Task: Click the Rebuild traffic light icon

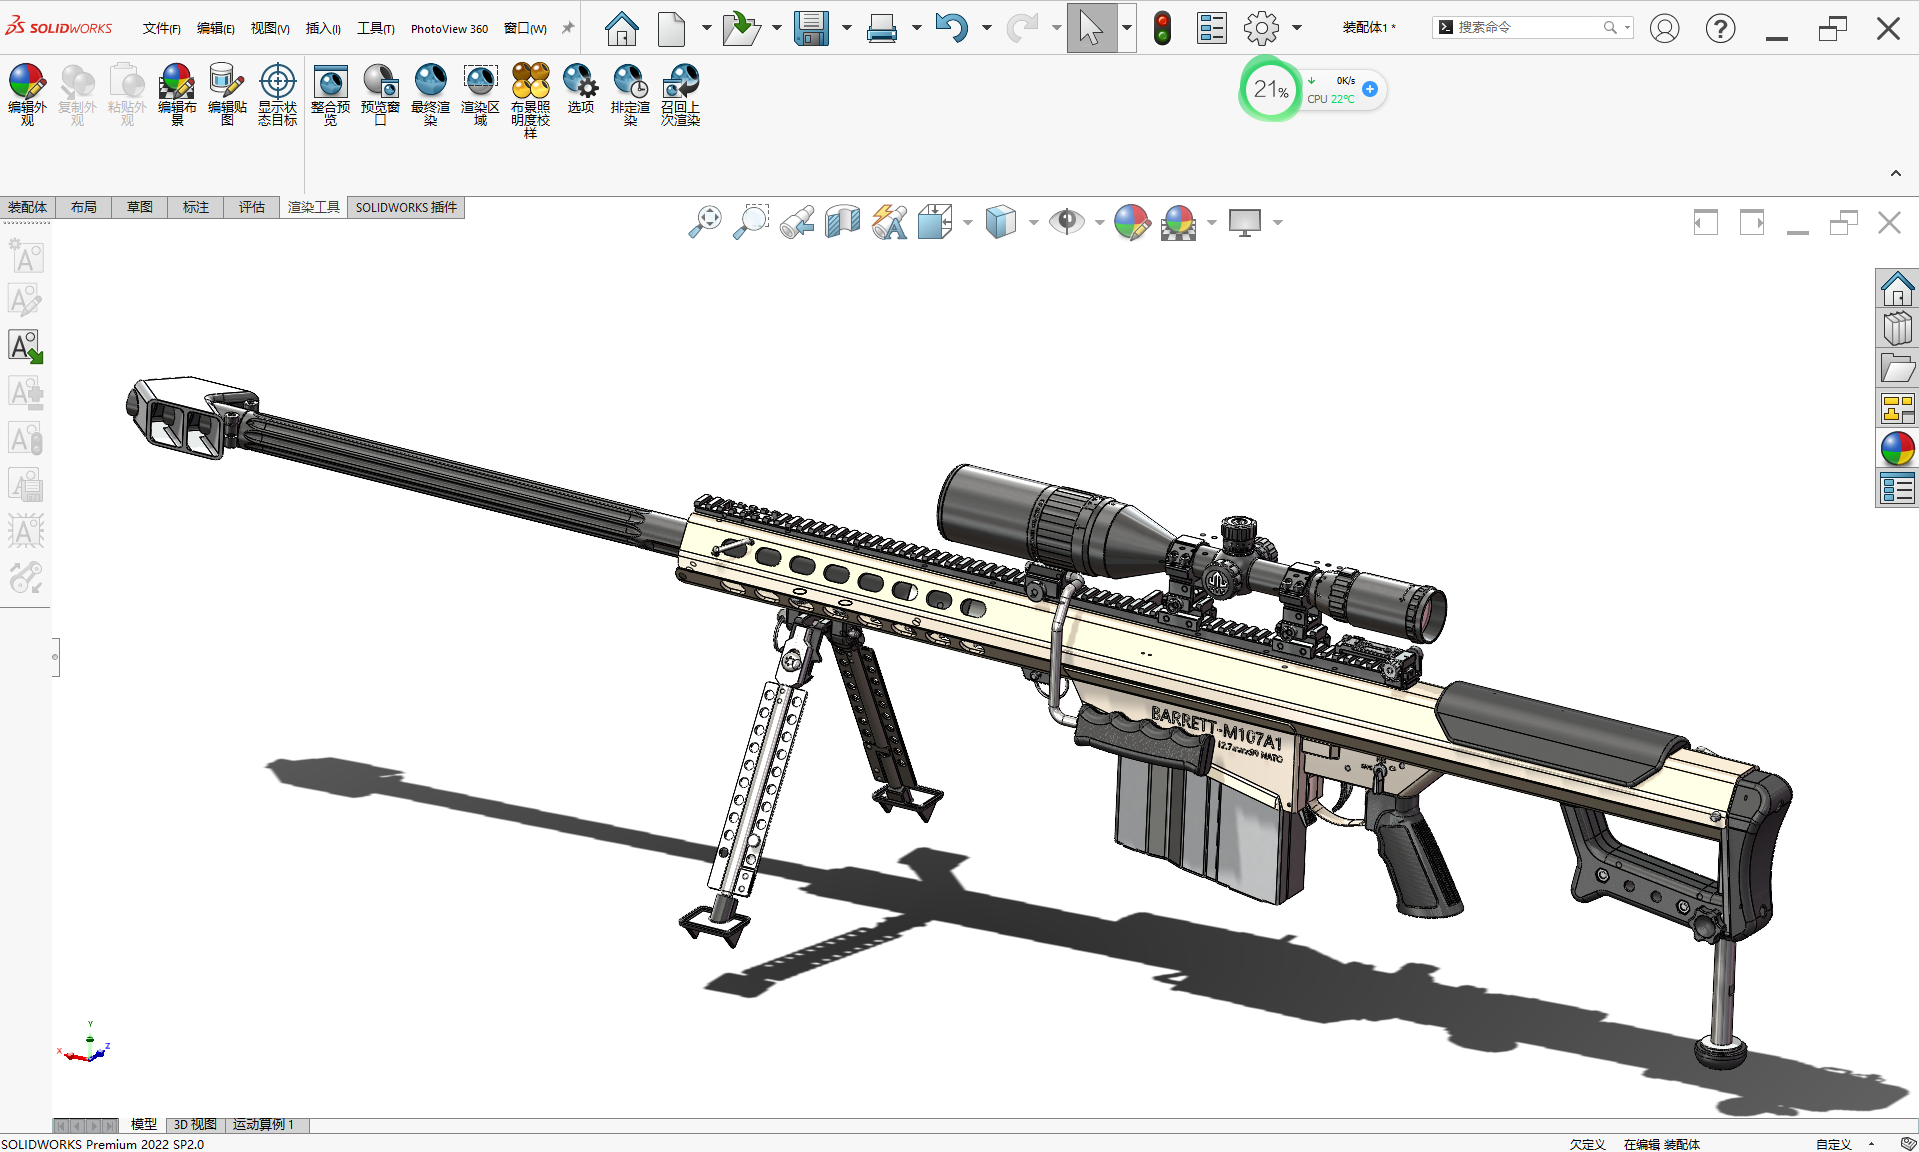Action: coord(1162,28)
